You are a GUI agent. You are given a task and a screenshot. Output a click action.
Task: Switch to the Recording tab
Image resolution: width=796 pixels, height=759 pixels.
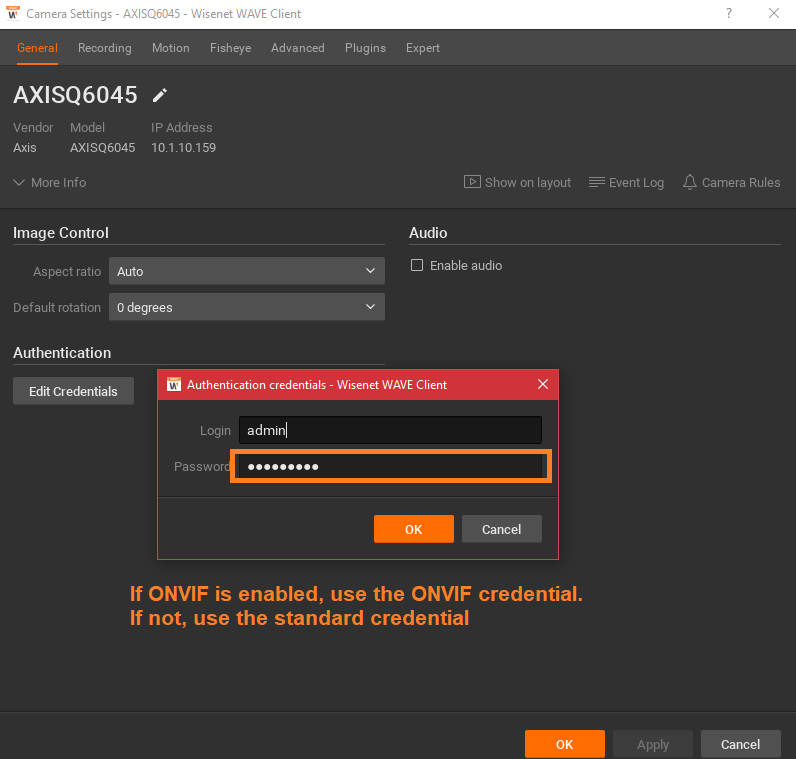tap(105, 48)
